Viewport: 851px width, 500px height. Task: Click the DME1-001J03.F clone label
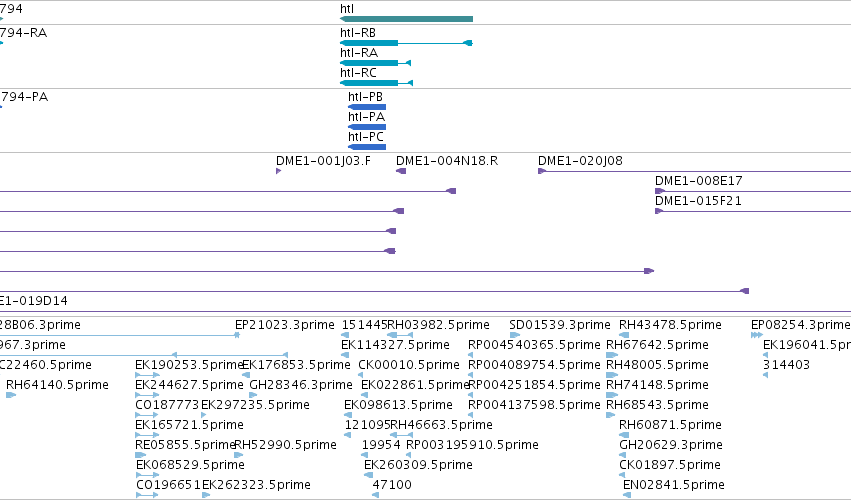point(323,161)
